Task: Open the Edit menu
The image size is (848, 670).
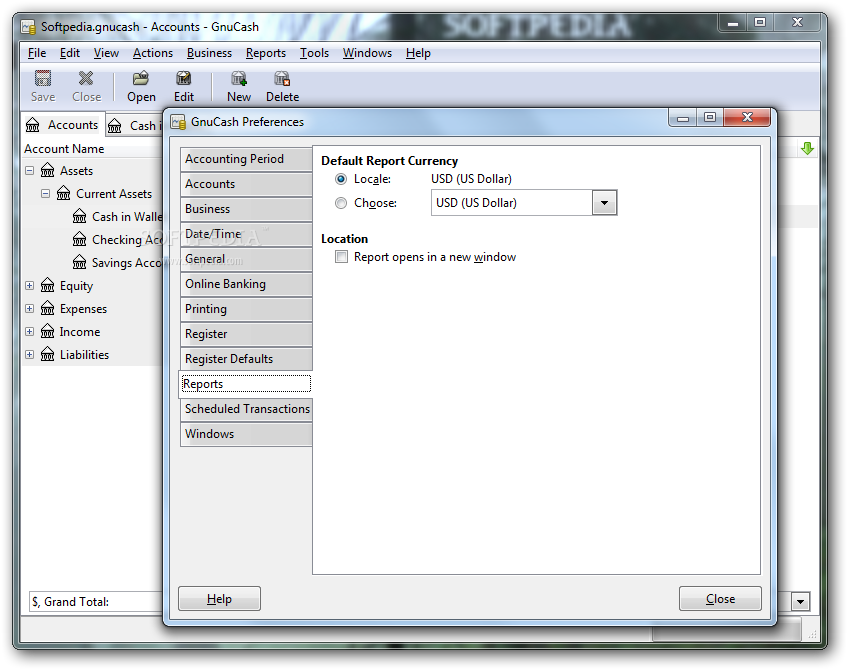Action: [70, 53]
